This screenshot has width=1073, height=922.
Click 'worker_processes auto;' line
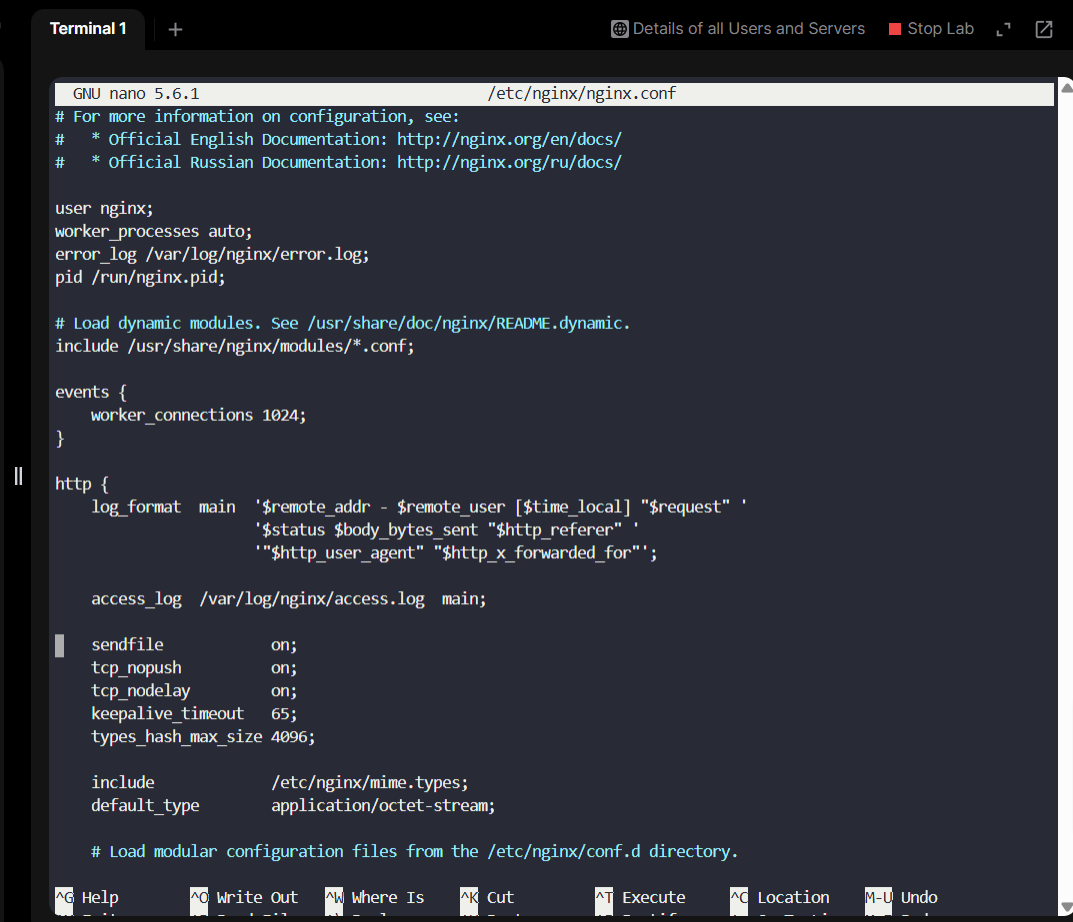(x=154, y=231)
